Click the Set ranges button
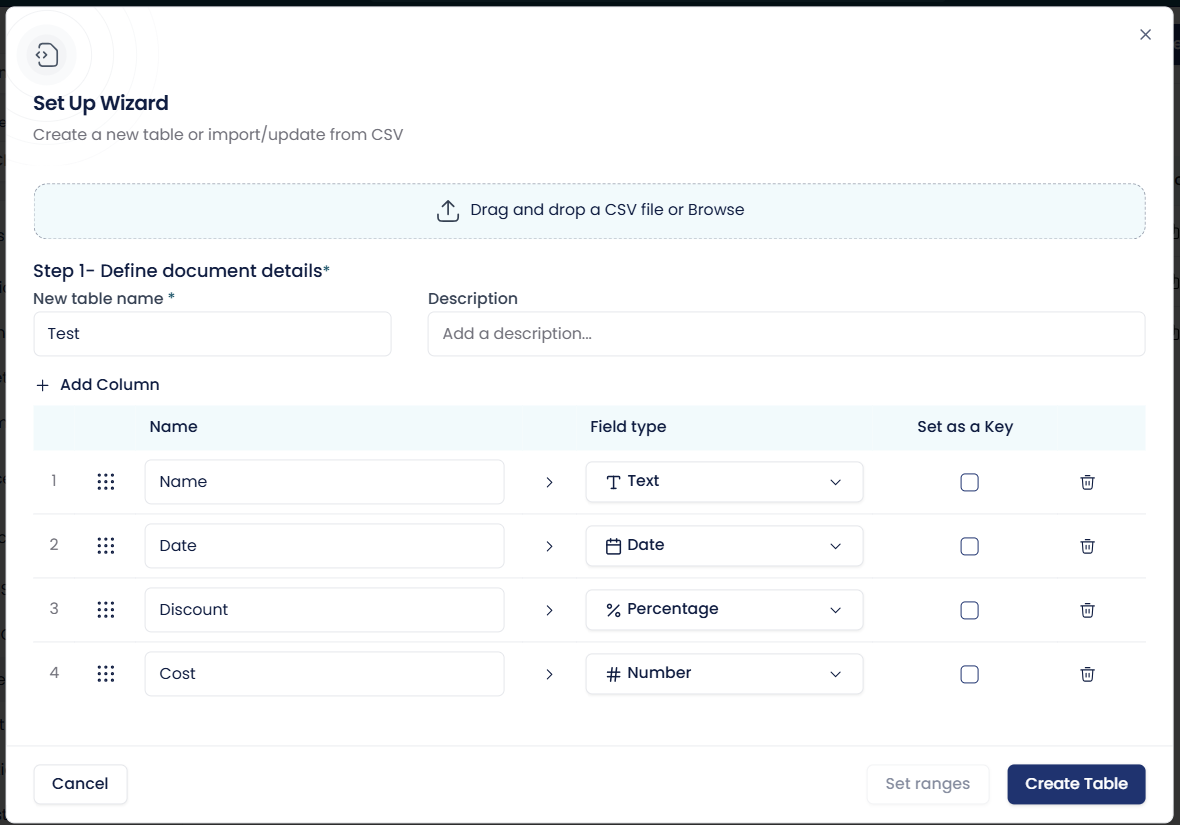The height and width of the screenshot is (825, 1180). pos(927,784)
